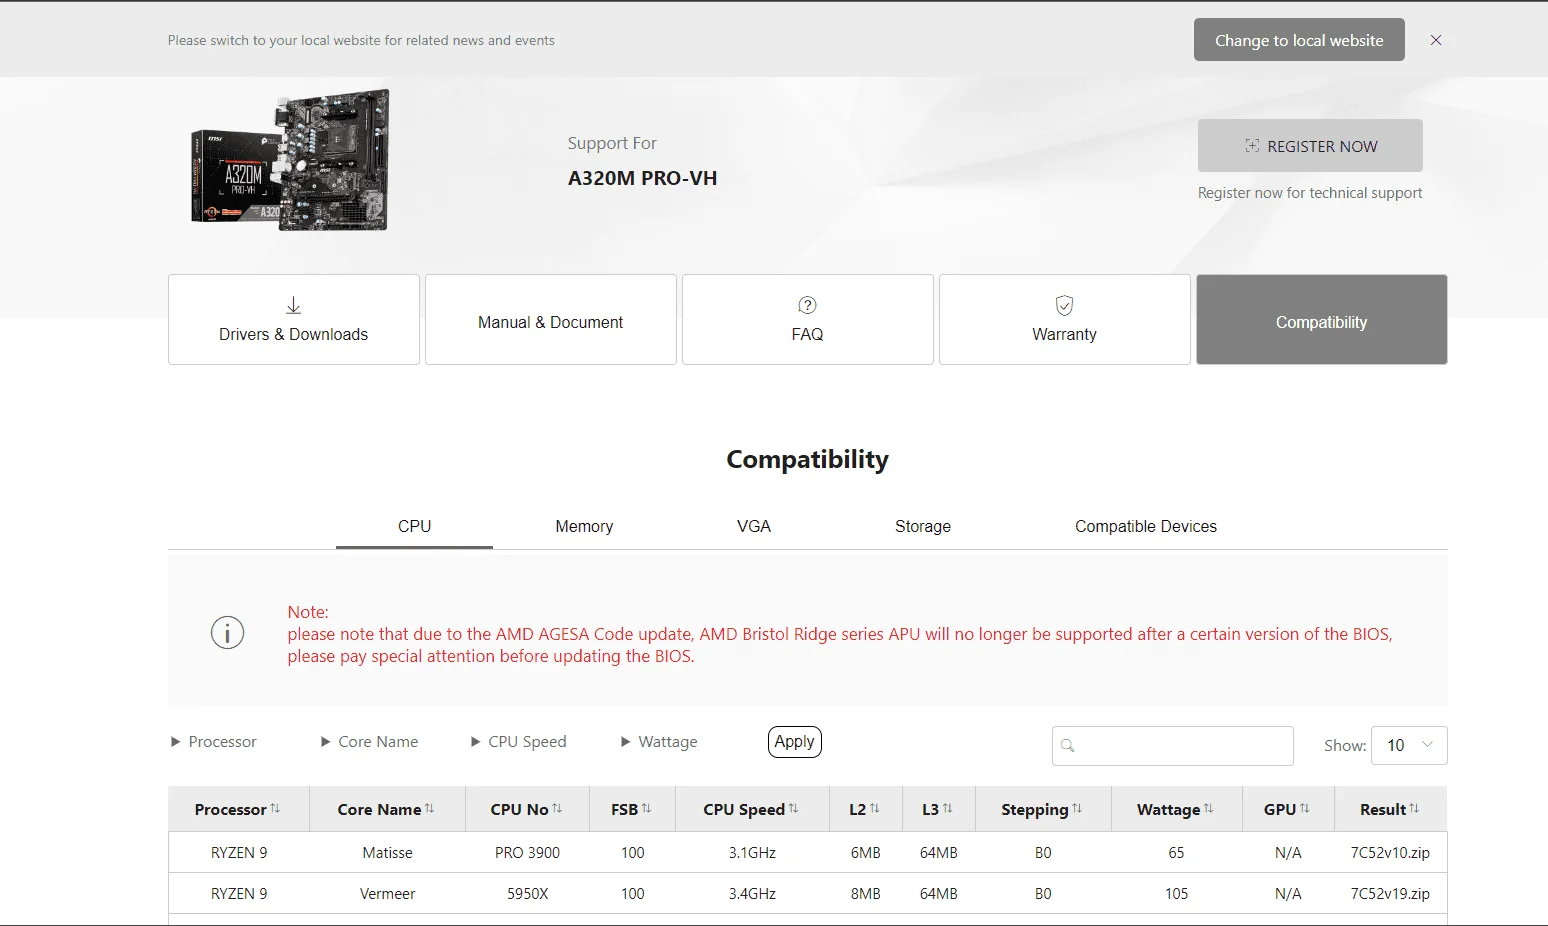Sort table by L2 column
Viewport: 1548px width, 926px height.
[865, 809]
